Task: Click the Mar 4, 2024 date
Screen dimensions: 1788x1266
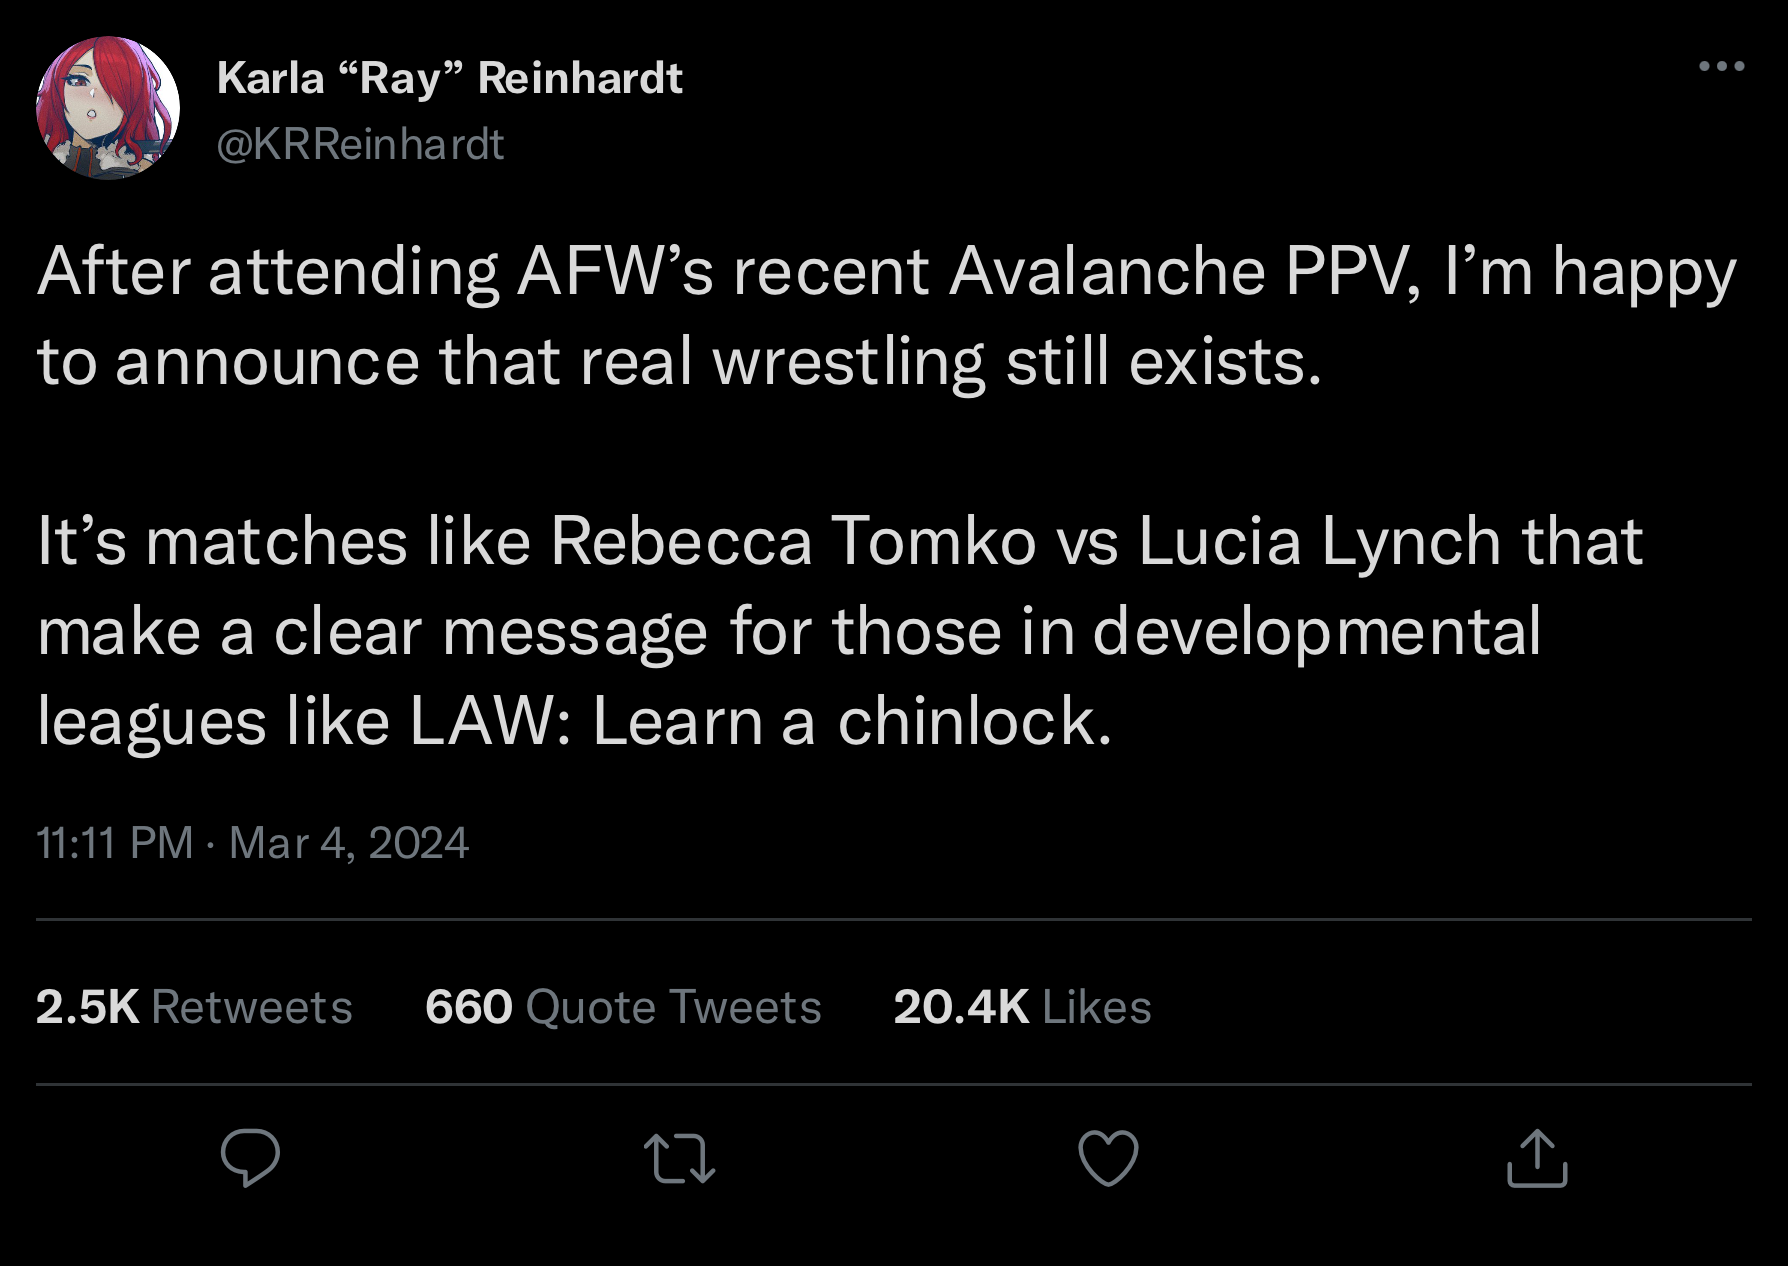Action: (x=348, y=842)
